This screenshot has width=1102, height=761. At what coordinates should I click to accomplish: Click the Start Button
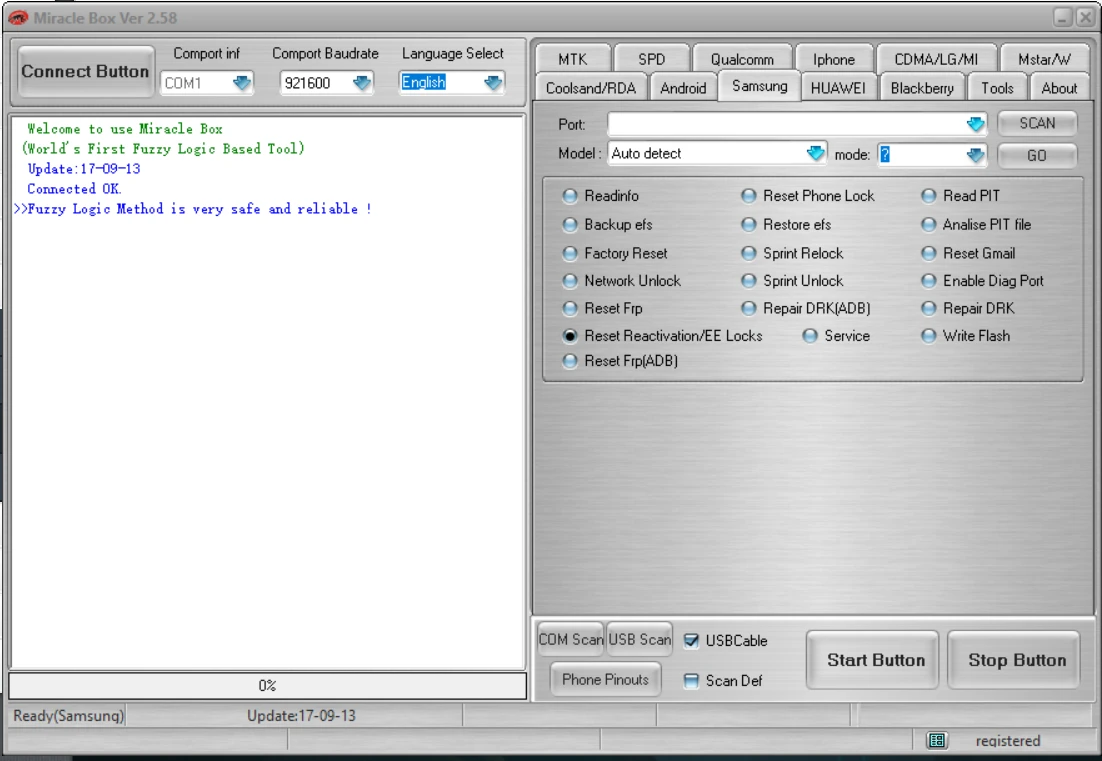coord(875,661)
